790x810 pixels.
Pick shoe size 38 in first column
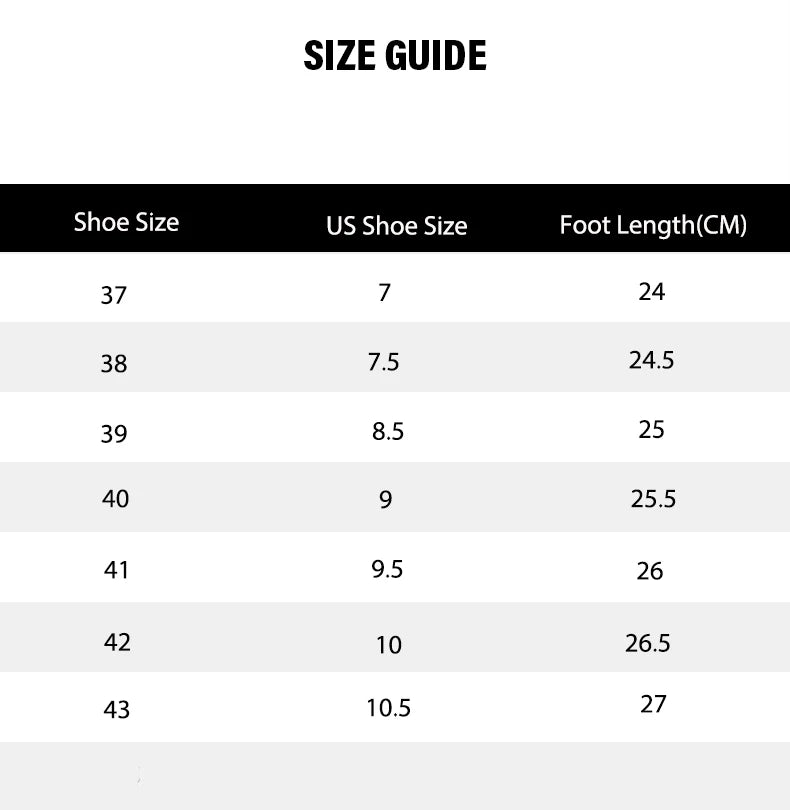tap(114, 364)
